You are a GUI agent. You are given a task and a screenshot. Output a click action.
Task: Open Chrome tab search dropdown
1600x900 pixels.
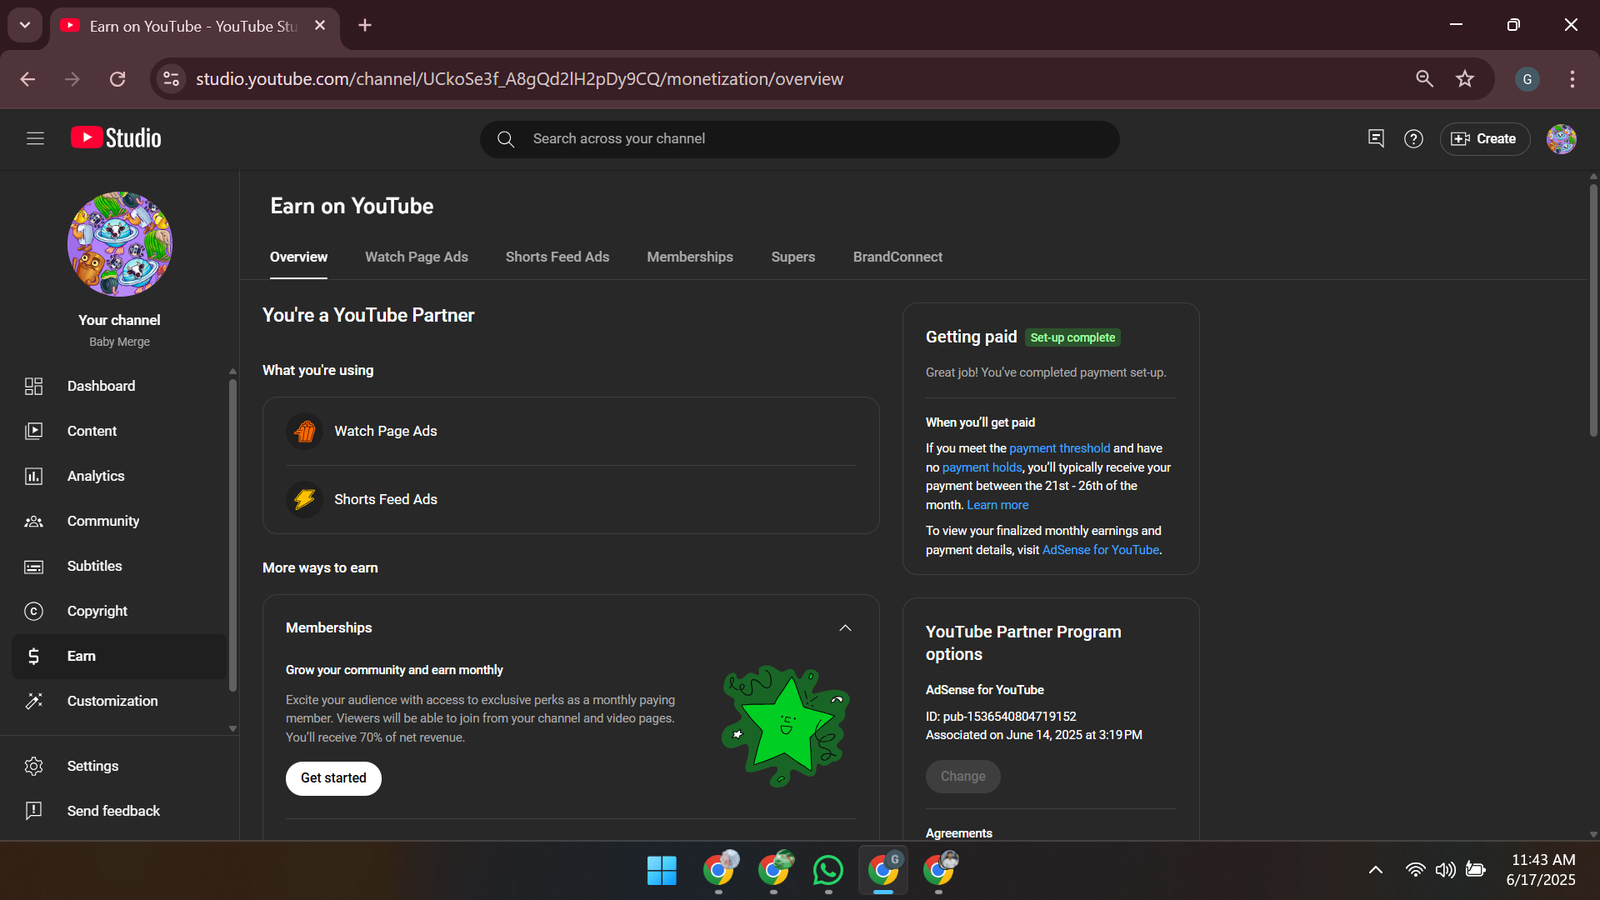(x=25, y=25)
